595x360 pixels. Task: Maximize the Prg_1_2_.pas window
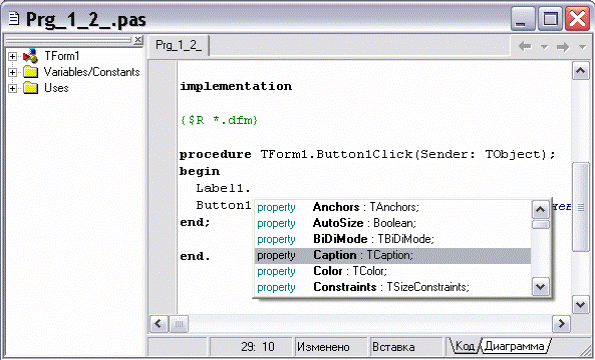click(550, 18)
